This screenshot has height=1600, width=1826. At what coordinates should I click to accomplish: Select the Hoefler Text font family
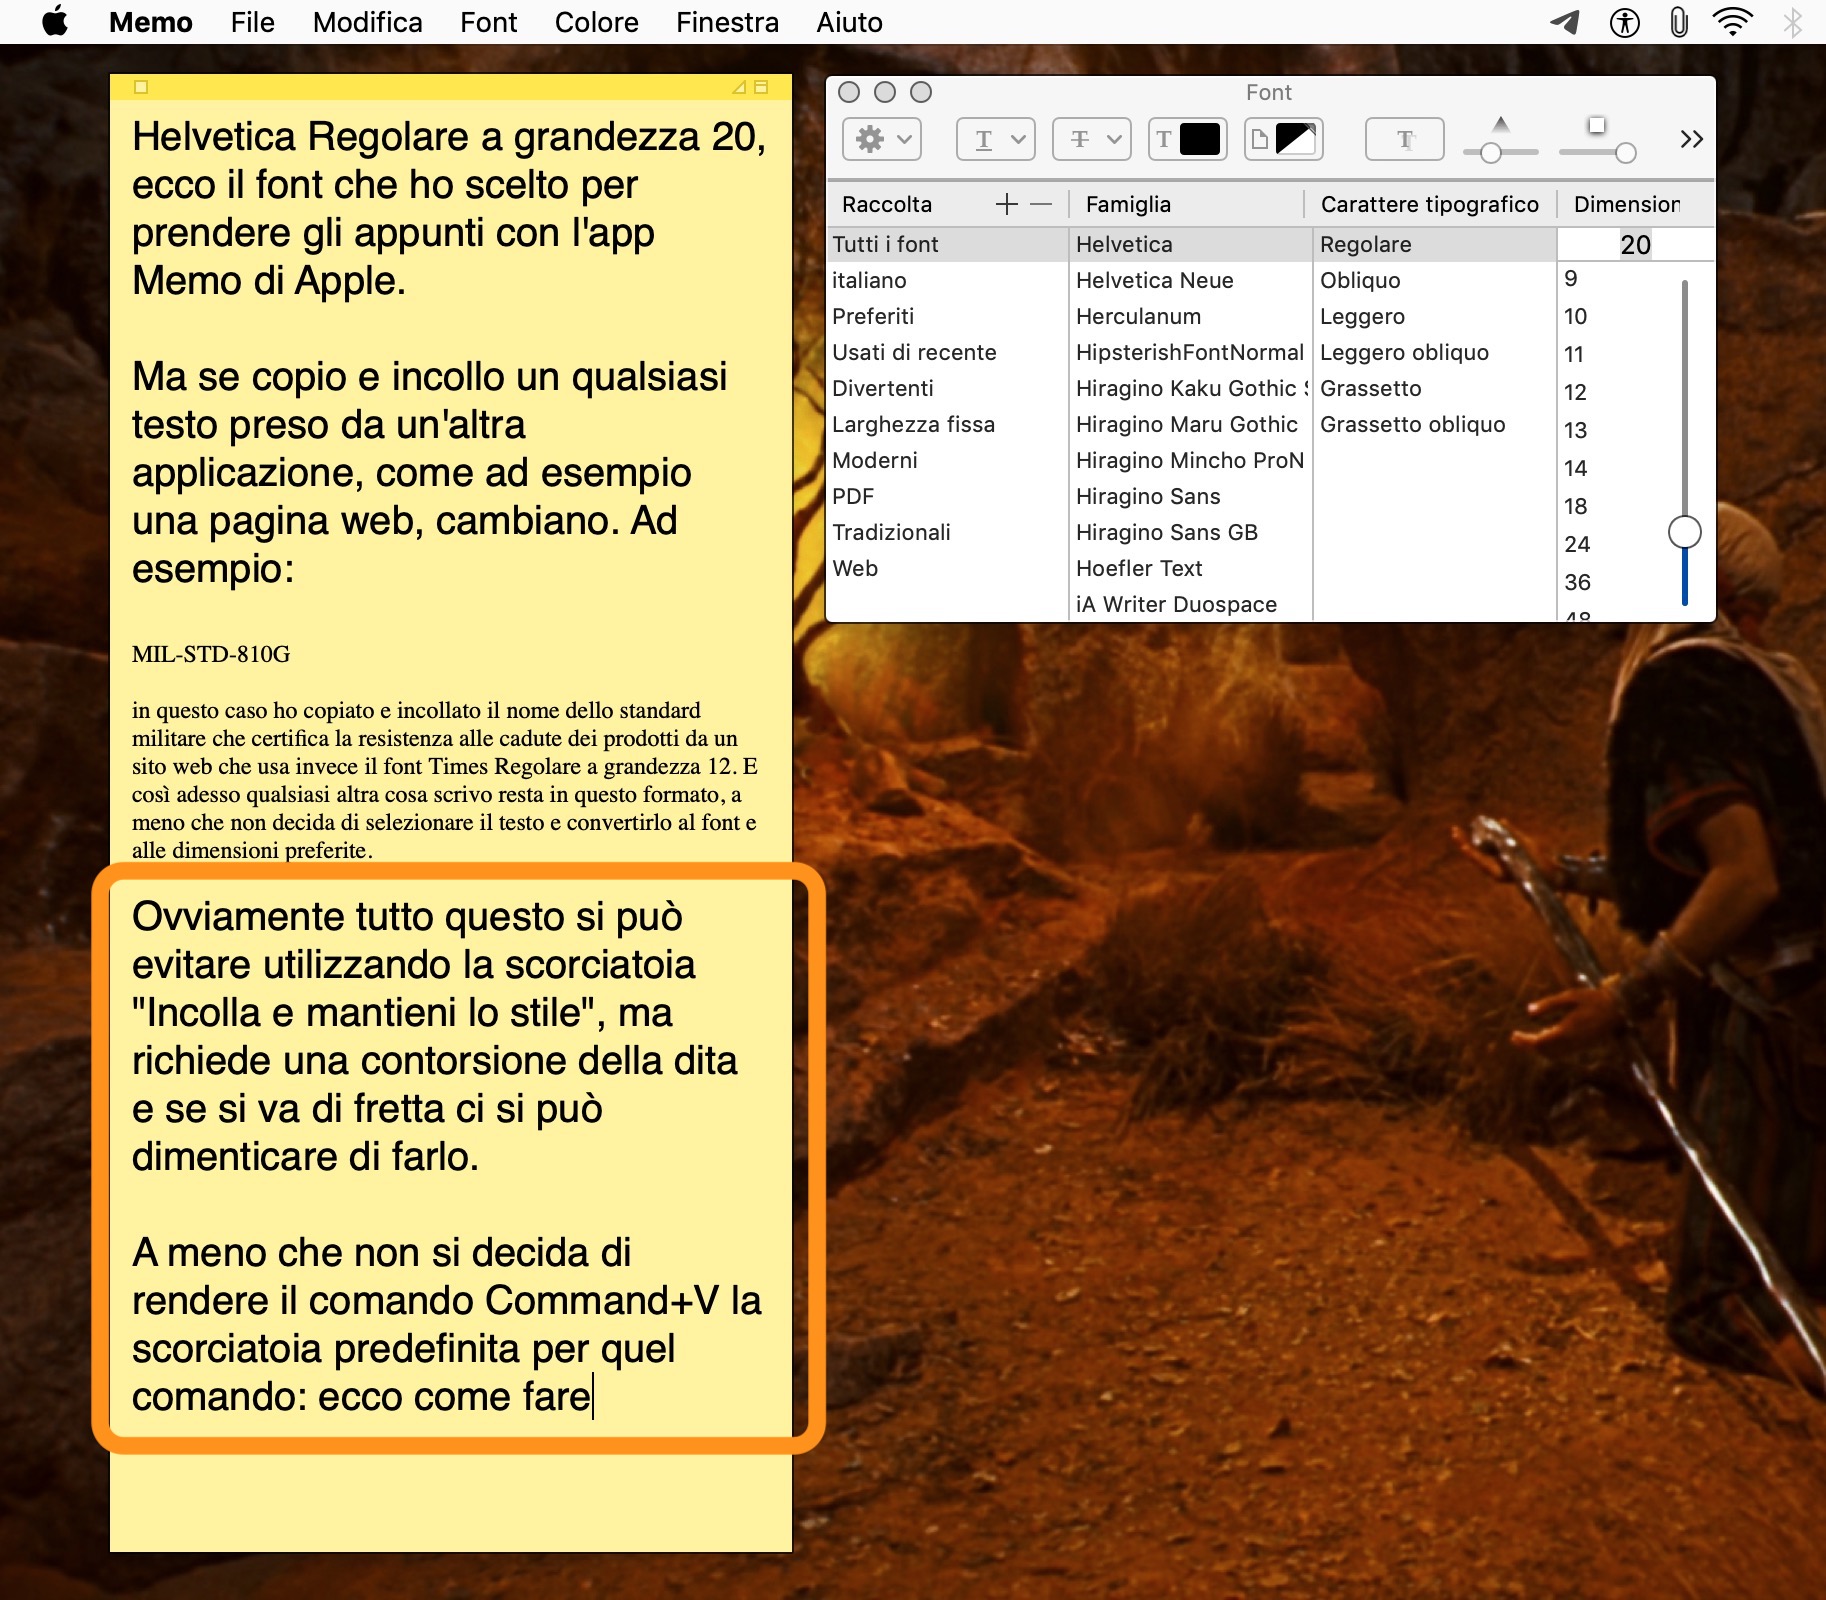1190,568
